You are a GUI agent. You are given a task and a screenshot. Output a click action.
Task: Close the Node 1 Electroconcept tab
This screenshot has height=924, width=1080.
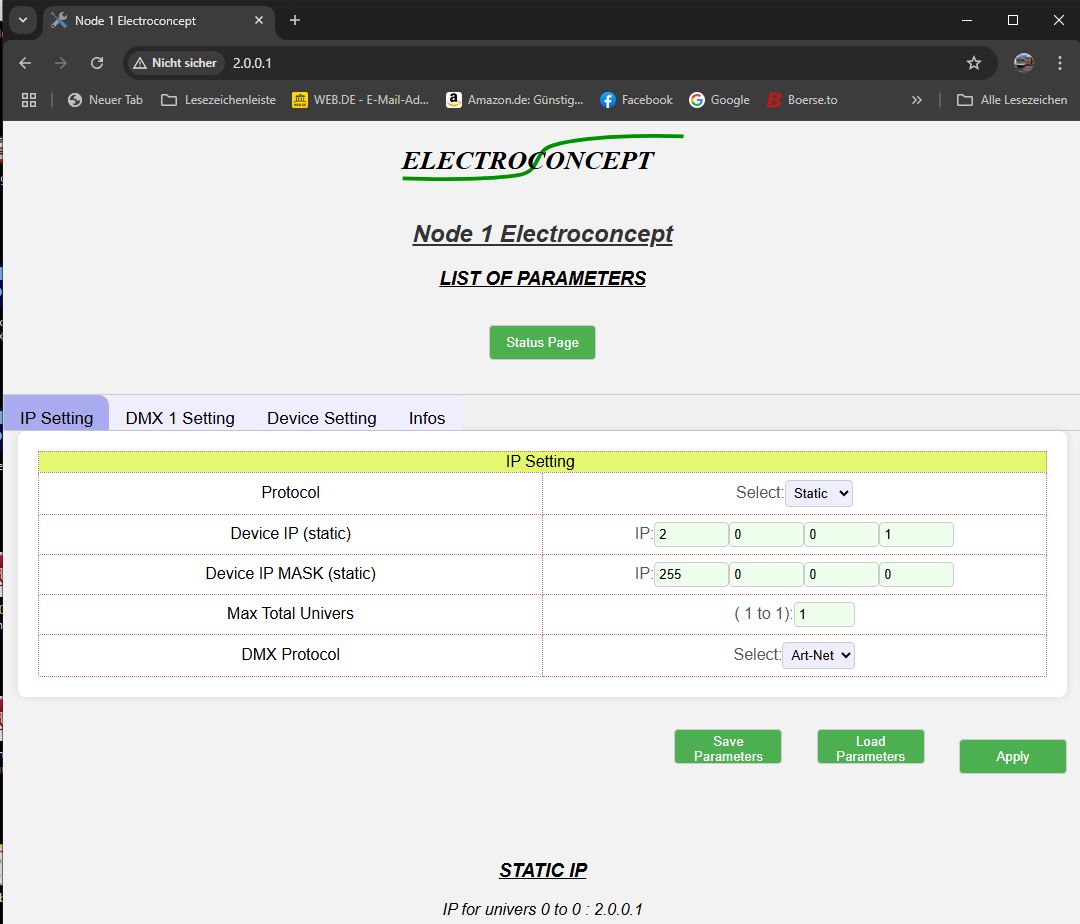(259, 20)
